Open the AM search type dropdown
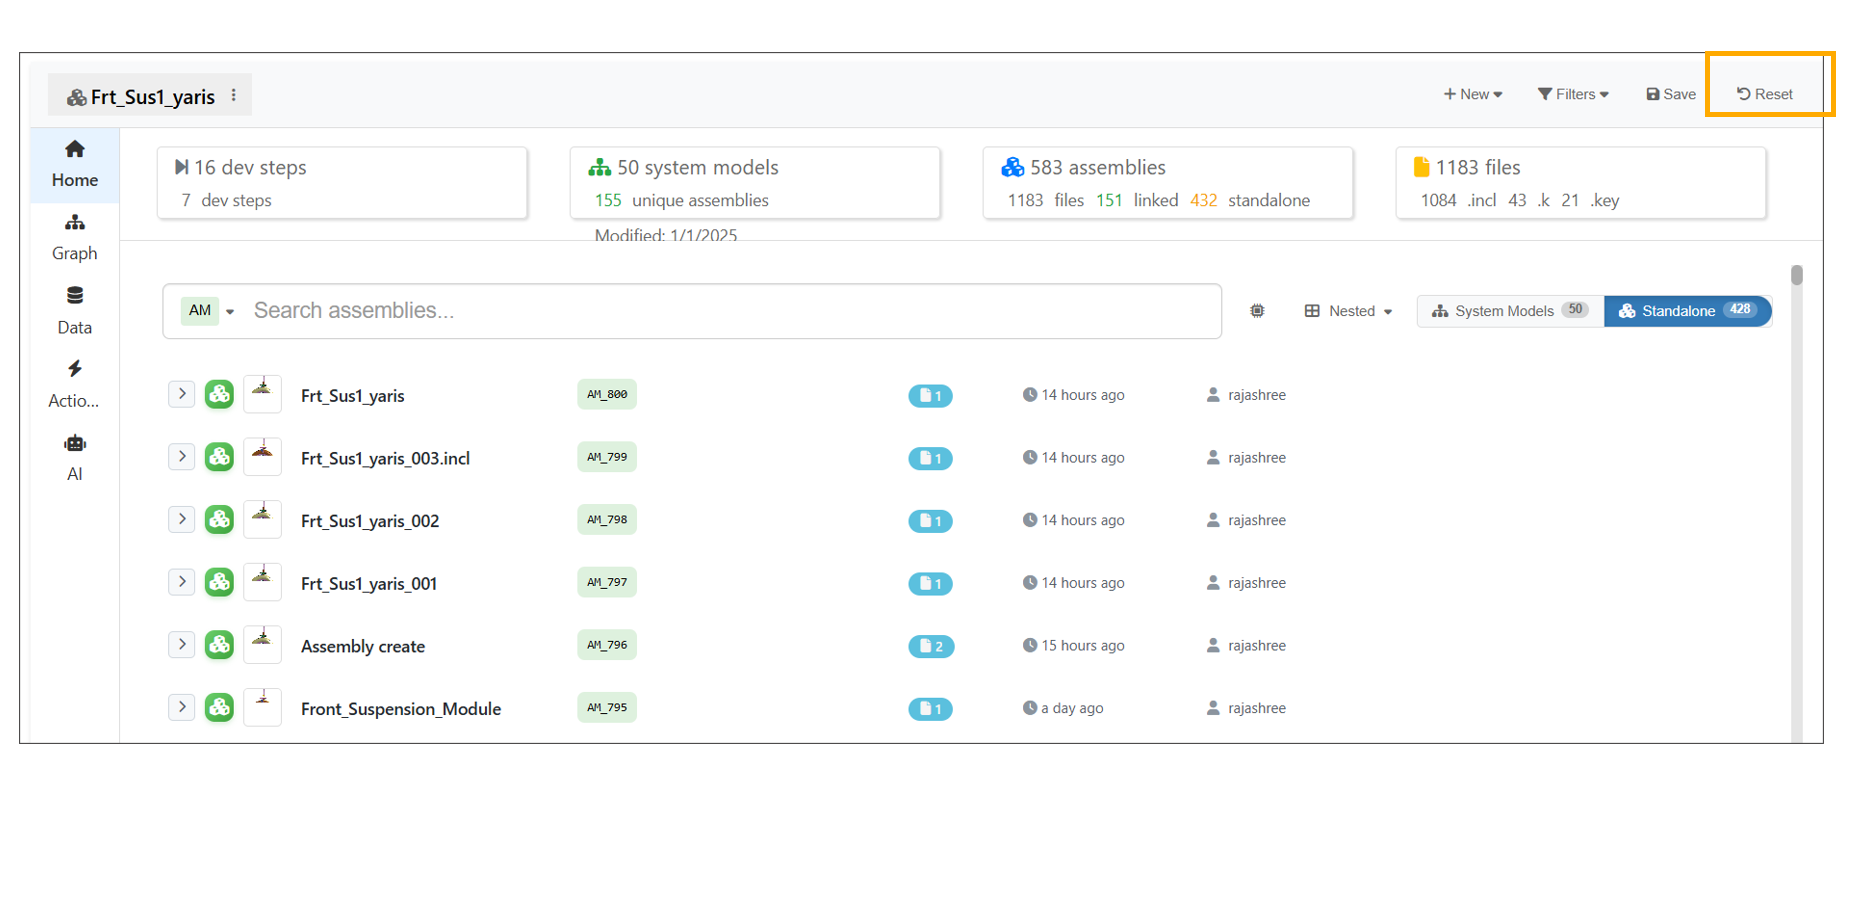 [x=208, y=311]
